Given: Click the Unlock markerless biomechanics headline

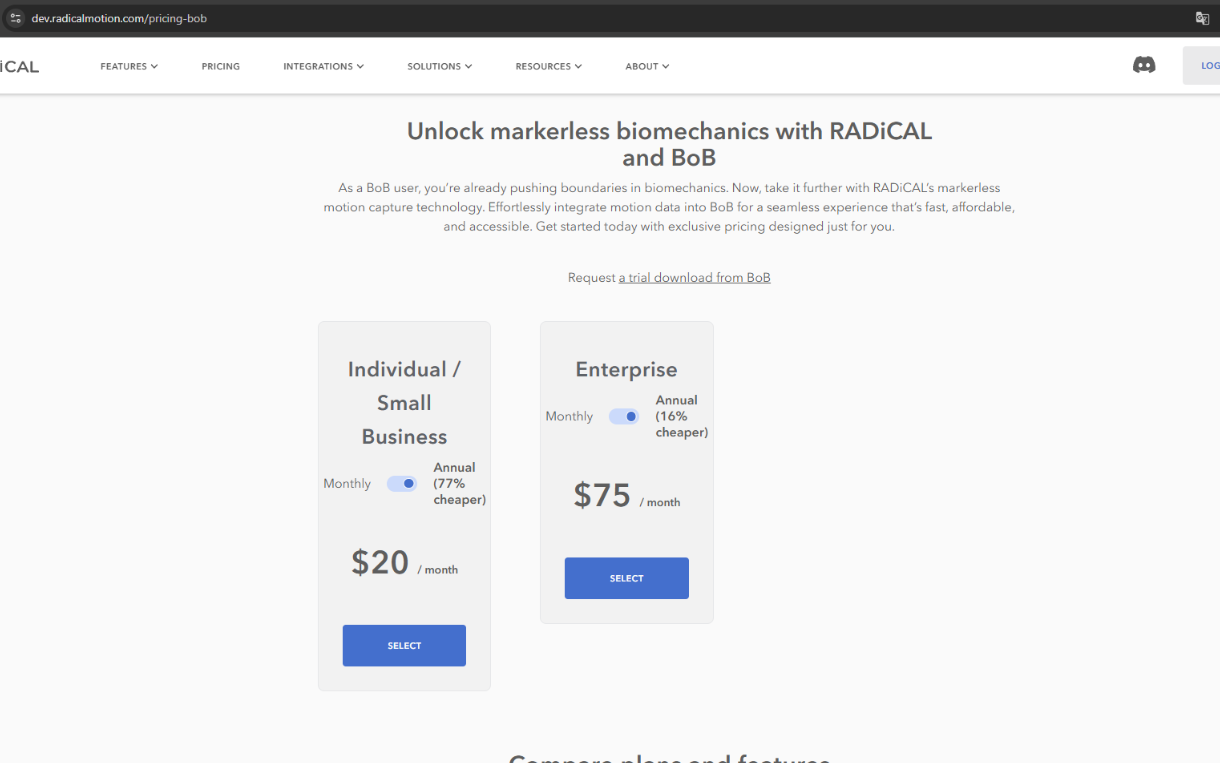Looking at the screenshot, I should pos(669,144).
